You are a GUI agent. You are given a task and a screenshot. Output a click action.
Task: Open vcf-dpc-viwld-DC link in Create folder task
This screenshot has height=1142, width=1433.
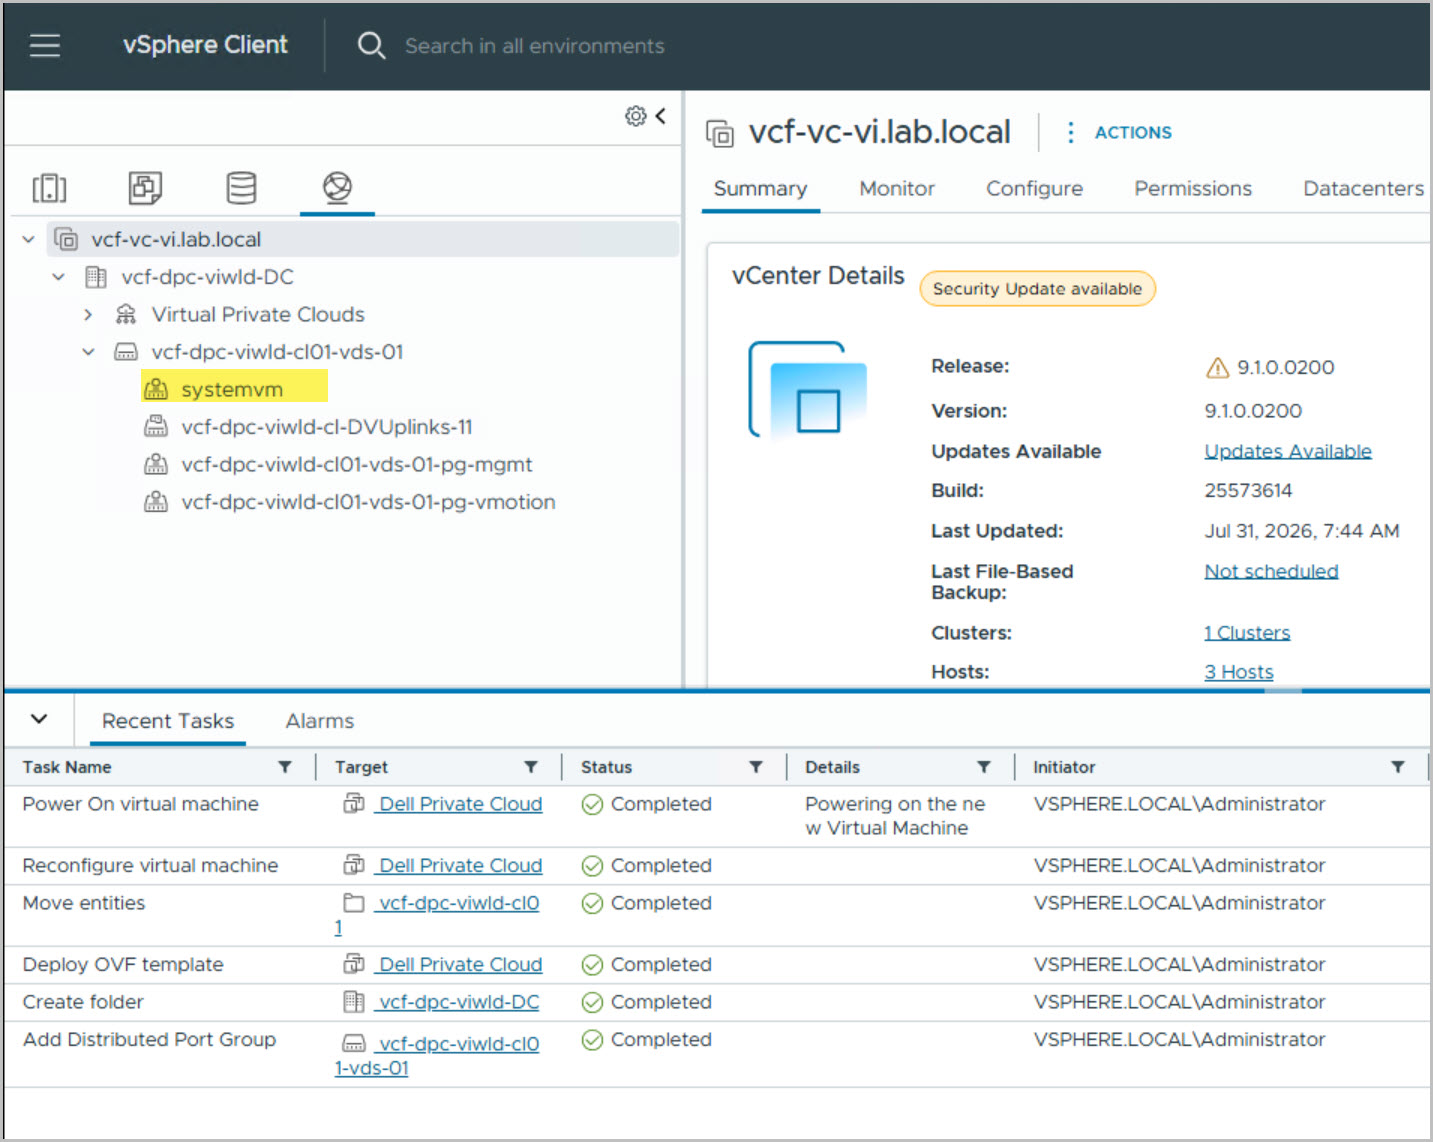[x=458, y=1002]
